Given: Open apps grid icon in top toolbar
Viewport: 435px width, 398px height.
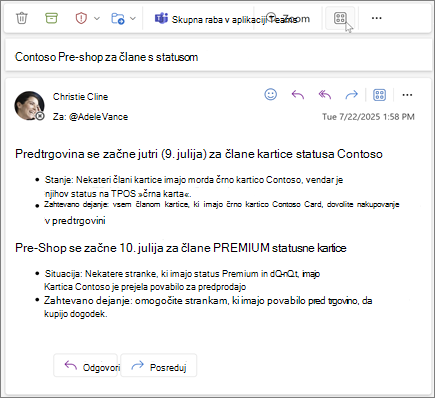Looking at the screenshot, I should (340, 18).
